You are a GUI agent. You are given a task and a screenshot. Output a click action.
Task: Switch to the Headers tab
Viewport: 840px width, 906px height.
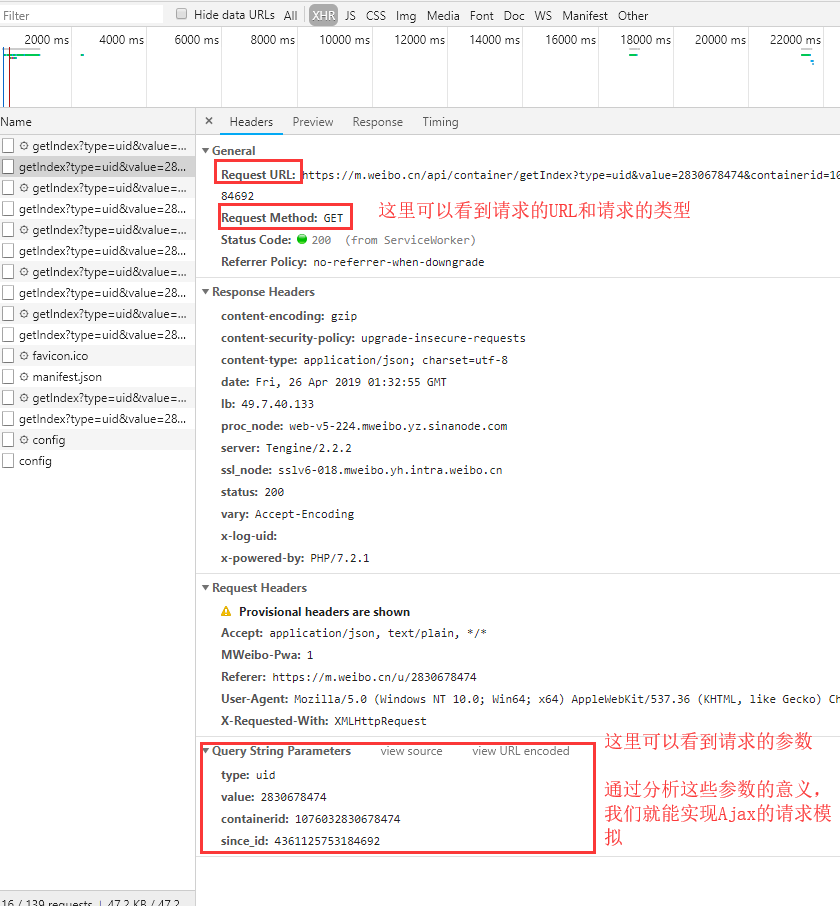click(251, 122)
